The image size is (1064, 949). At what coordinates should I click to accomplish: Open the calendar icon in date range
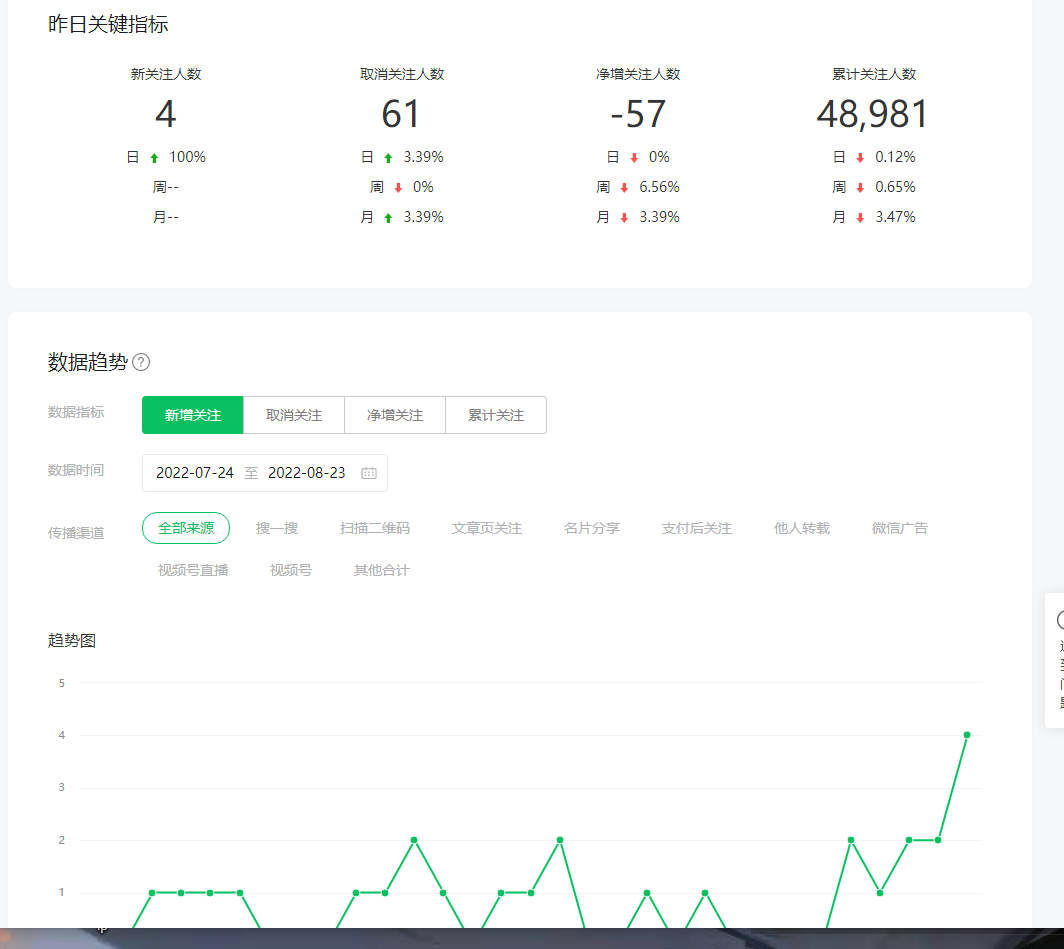(369, 473)
